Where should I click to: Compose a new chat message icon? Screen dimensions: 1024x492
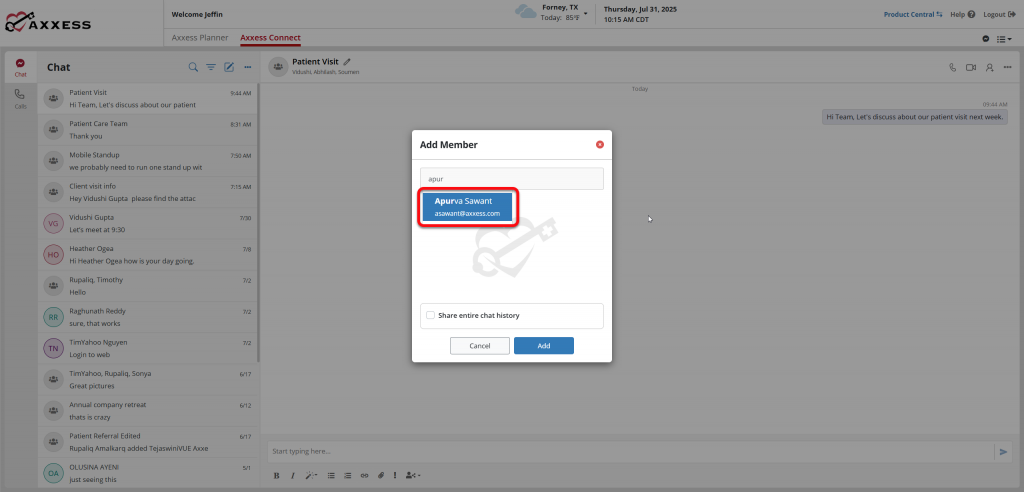(229, 67)
